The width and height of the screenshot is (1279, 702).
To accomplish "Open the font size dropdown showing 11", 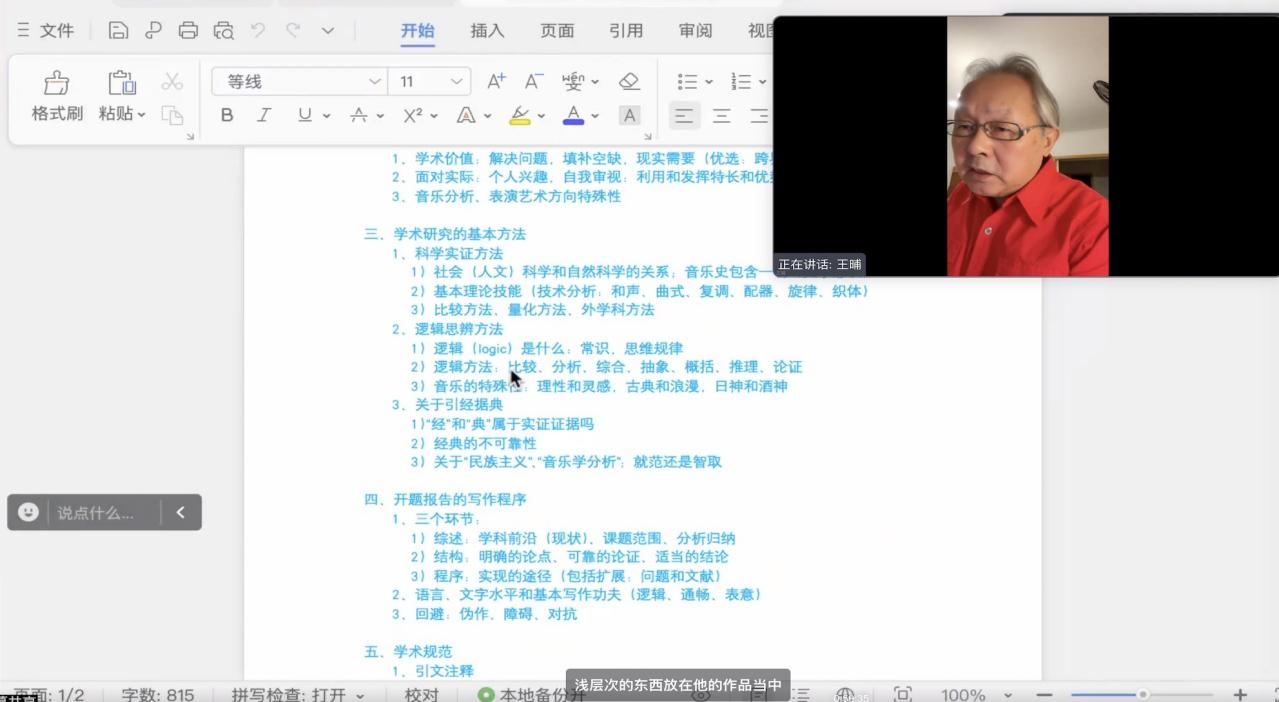I will click(456, 81).
